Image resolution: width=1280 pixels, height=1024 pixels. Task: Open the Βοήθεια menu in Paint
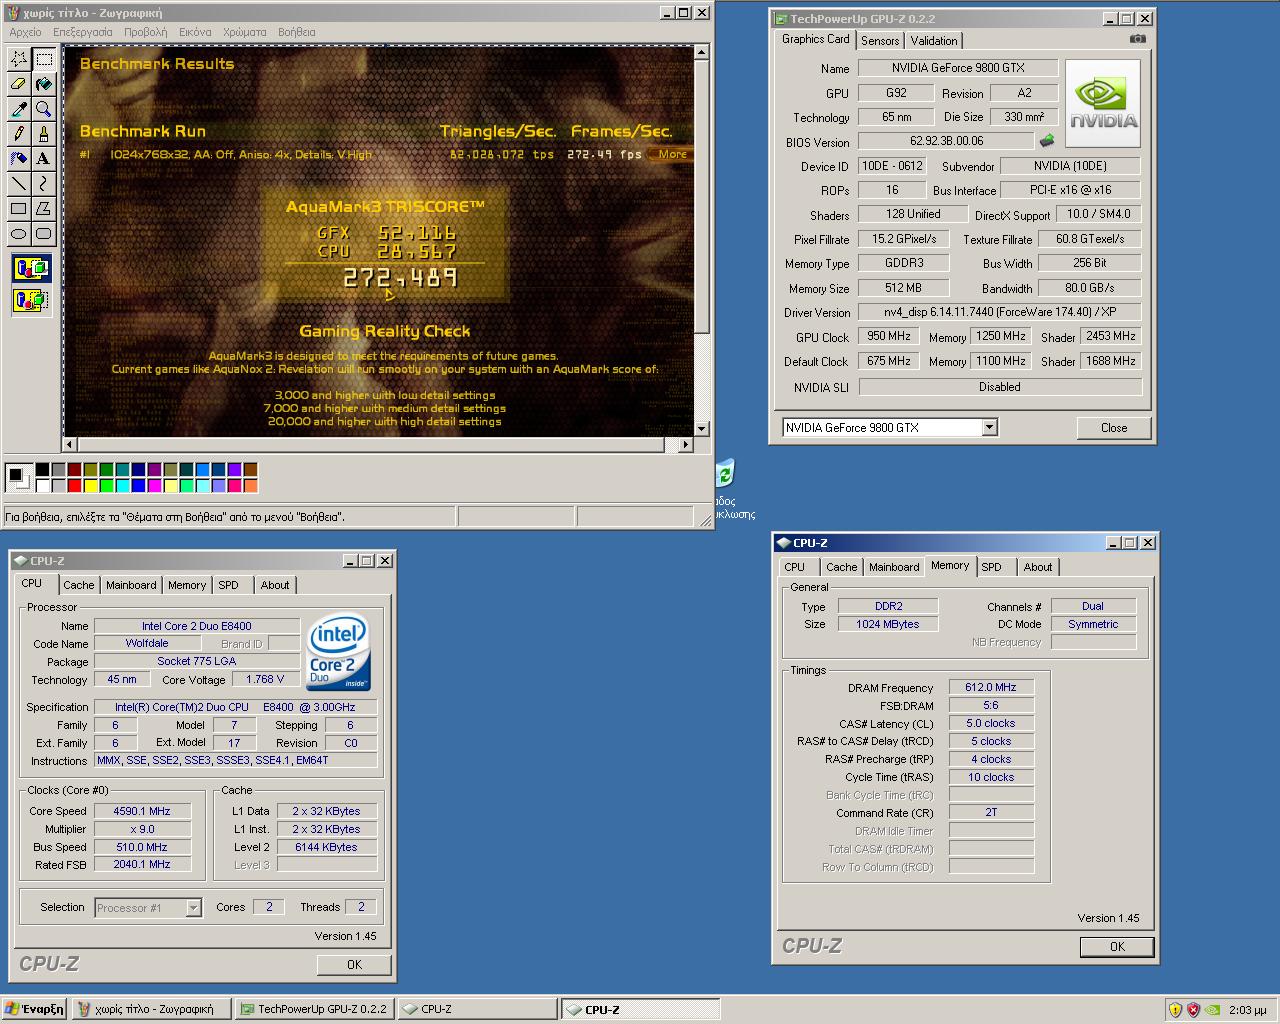pos(297,32)
